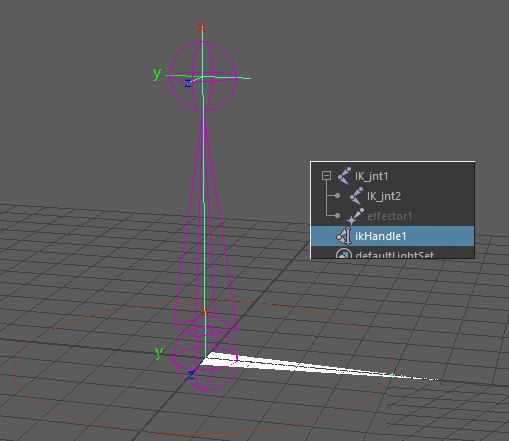Click the defaultLightSet icon

click(344, 254)
